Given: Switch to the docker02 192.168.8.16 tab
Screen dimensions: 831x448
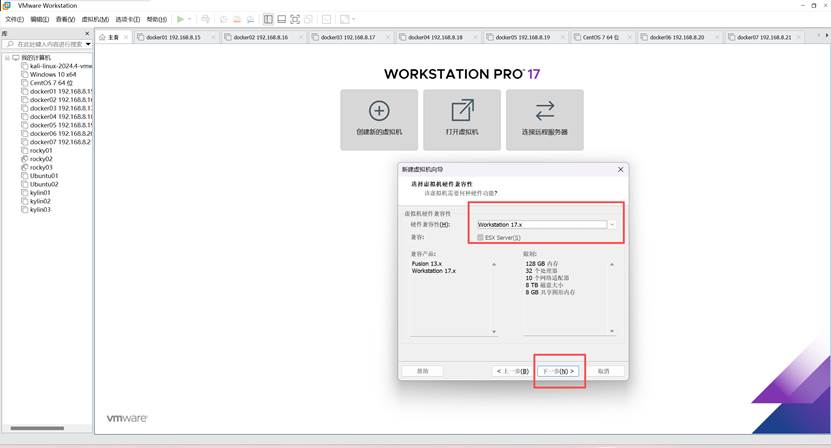Looking at the screenshot, I should 261,37.
